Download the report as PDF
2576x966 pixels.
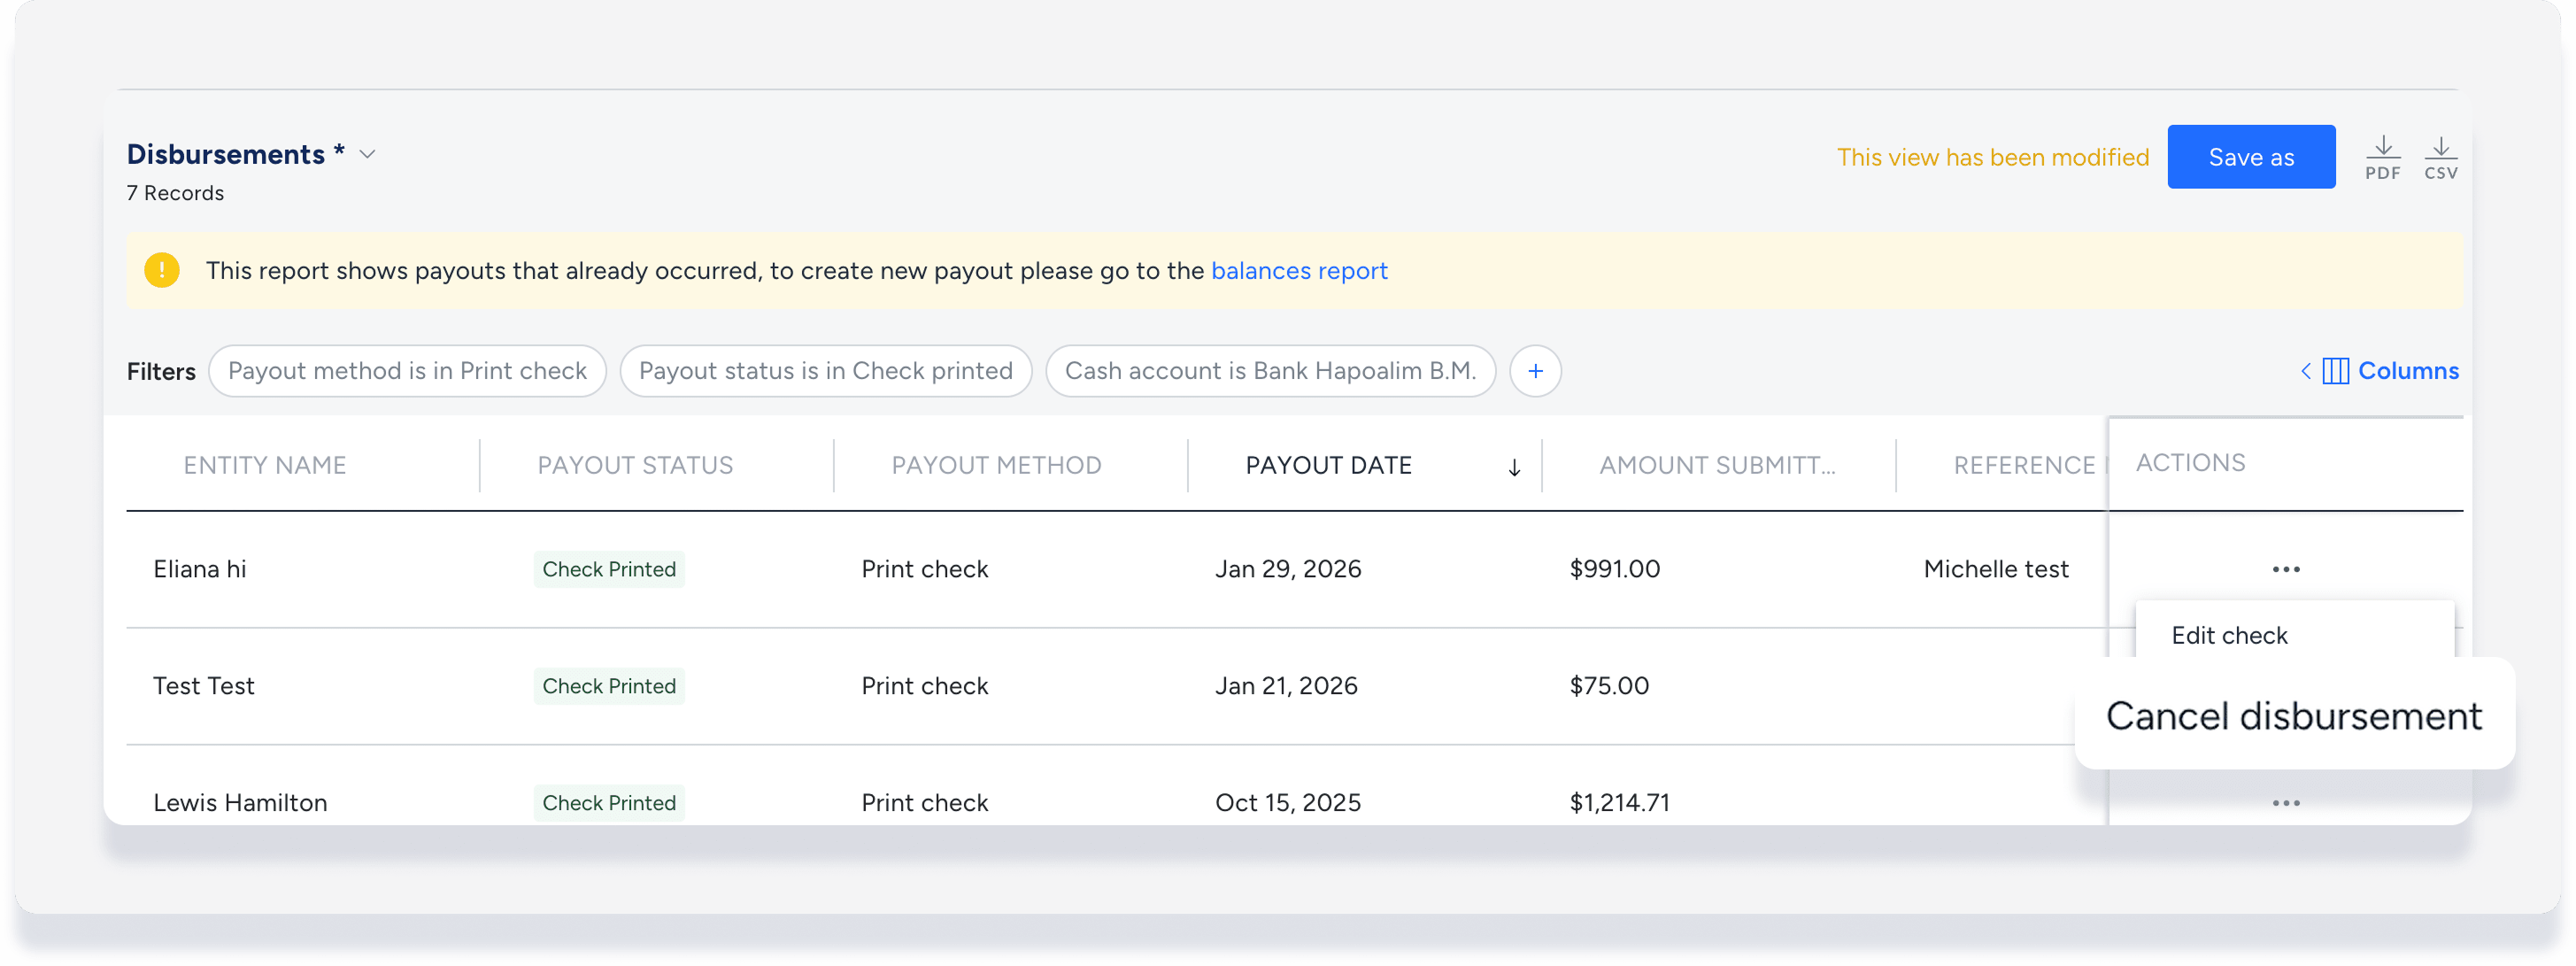click(2382, 157)
